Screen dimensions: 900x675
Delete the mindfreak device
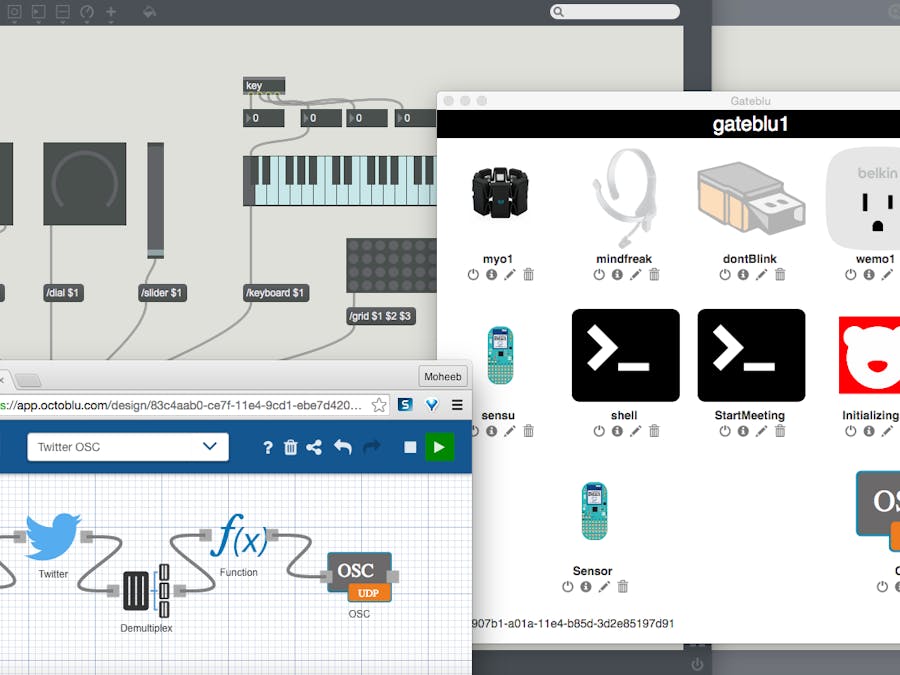(x=654, y=275)
